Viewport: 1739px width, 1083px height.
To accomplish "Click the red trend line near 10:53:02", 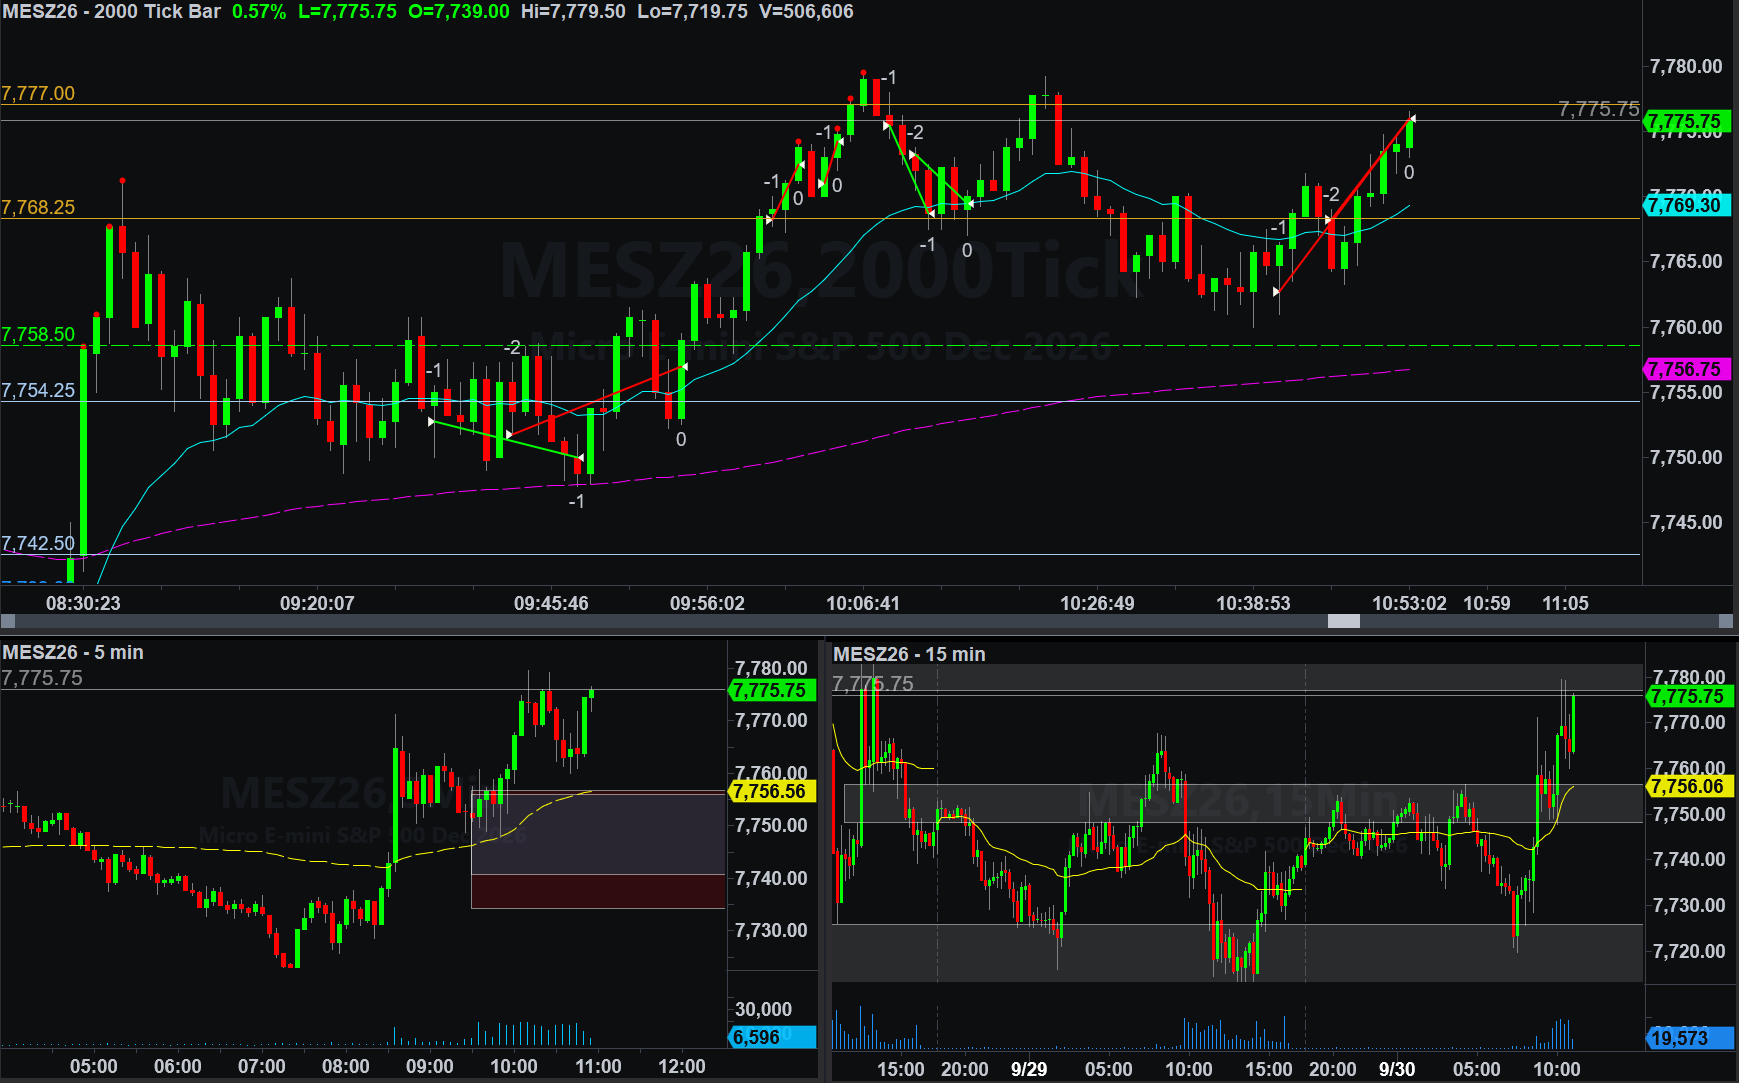I will 1344,206.
